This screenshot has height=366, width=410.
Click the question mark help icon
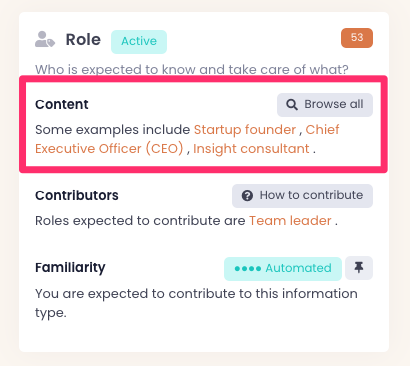point(247,196)
